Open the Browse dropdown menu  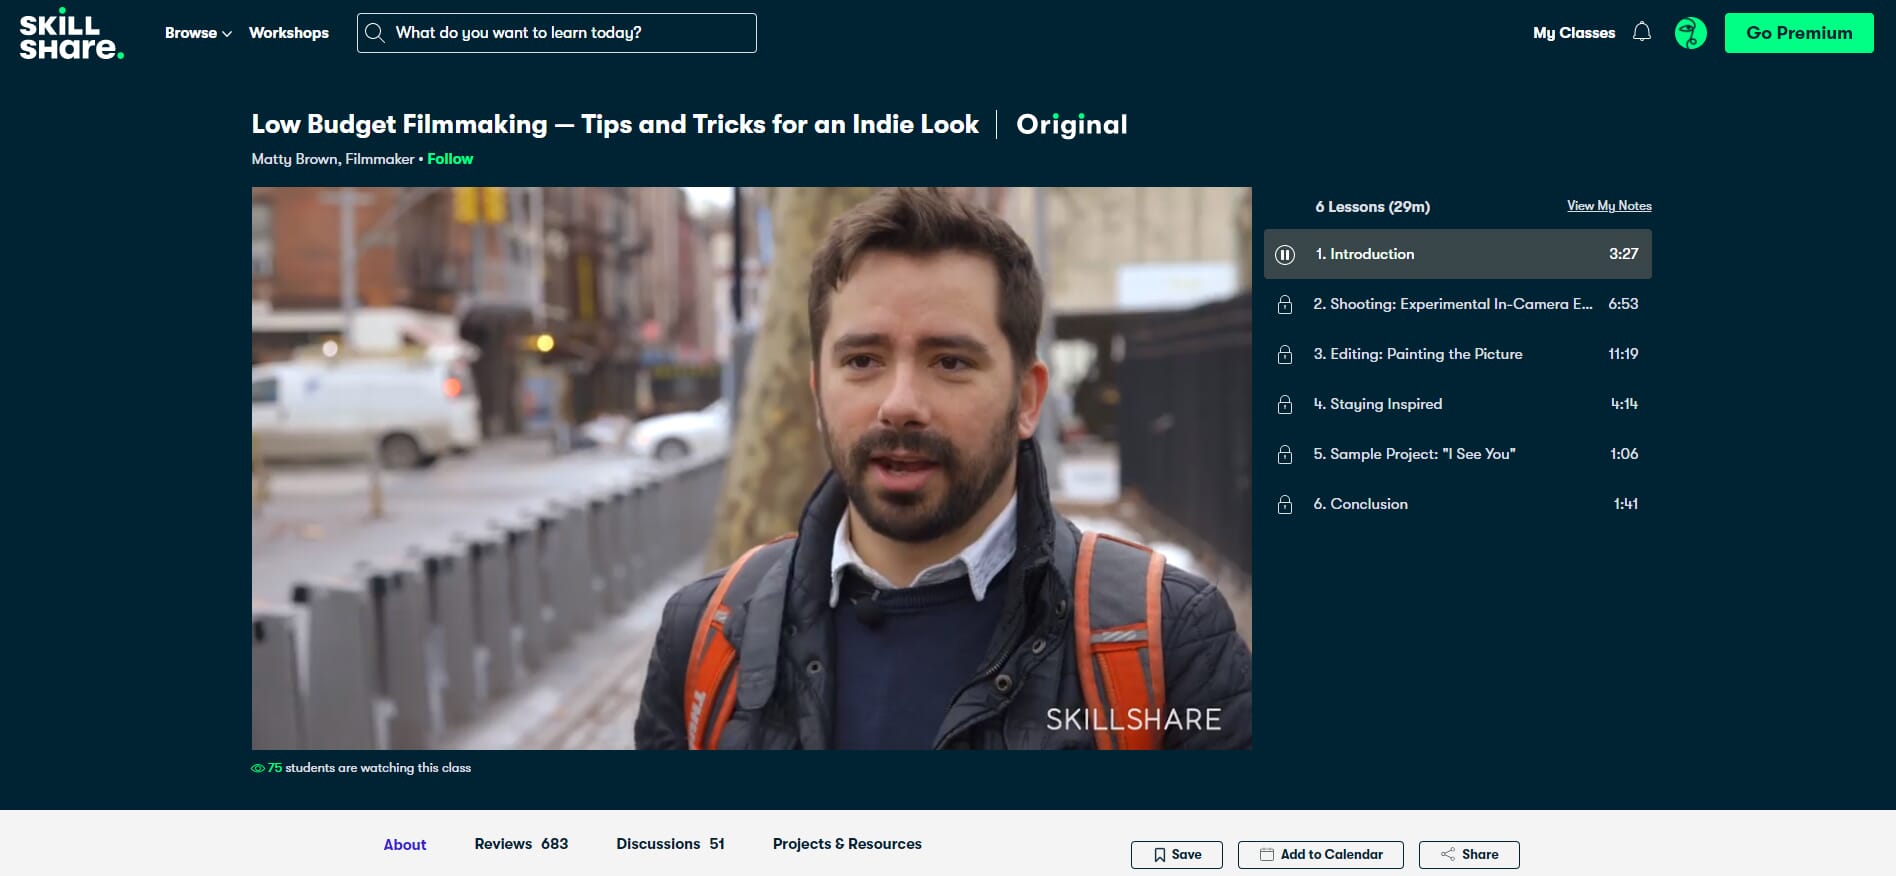coord(198,33)
